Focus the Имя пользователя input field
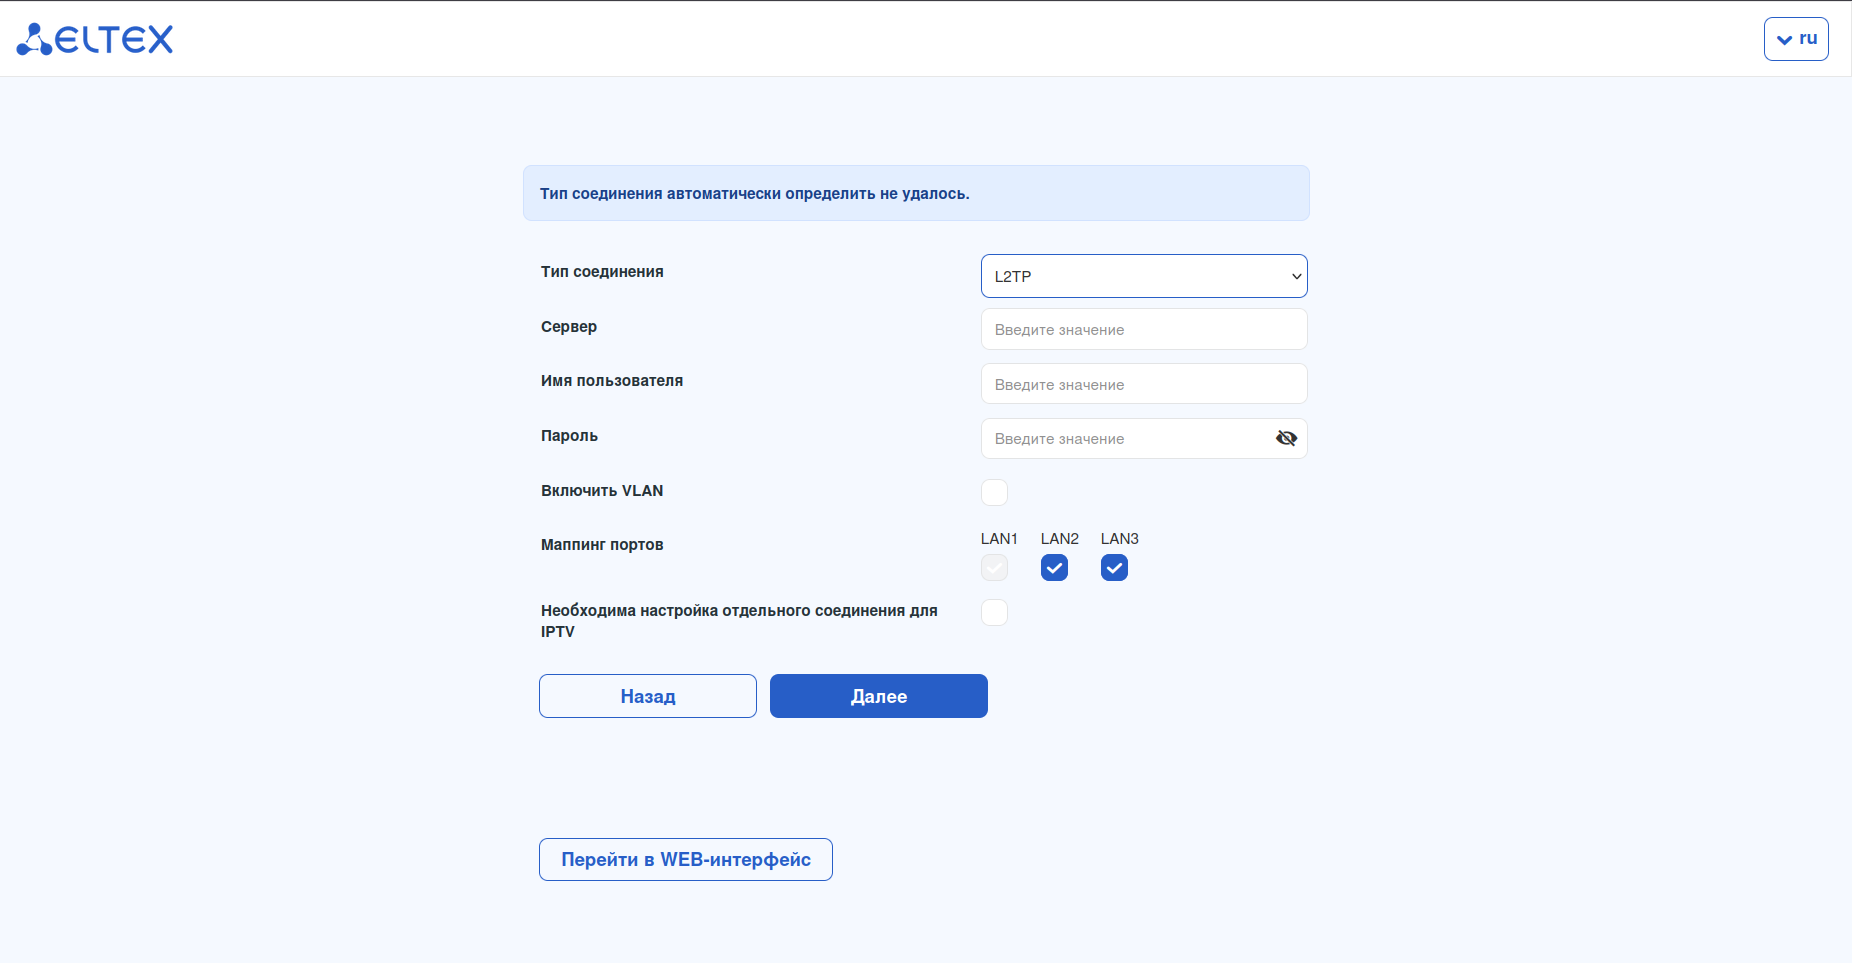This screenshot has height=963, width=1852. point(1144,384)
